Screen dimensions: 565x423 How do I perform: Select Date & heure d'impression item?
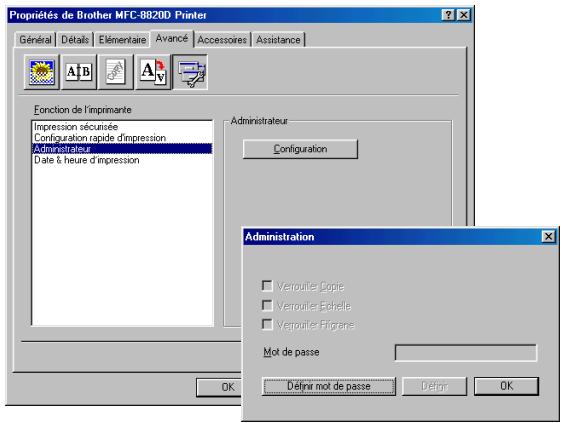(x=122, y=160)
